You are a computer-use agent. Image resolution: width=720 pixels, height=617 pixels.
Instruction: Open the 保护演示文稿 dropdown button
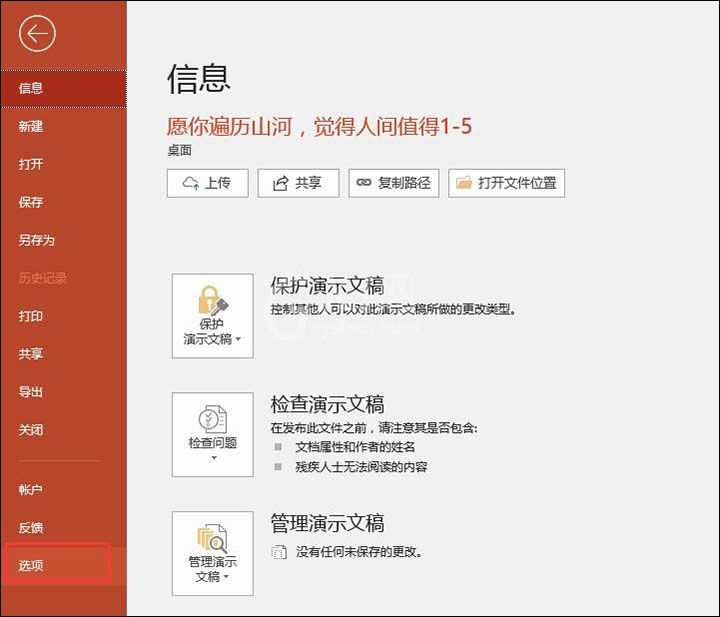coord(213,316)
